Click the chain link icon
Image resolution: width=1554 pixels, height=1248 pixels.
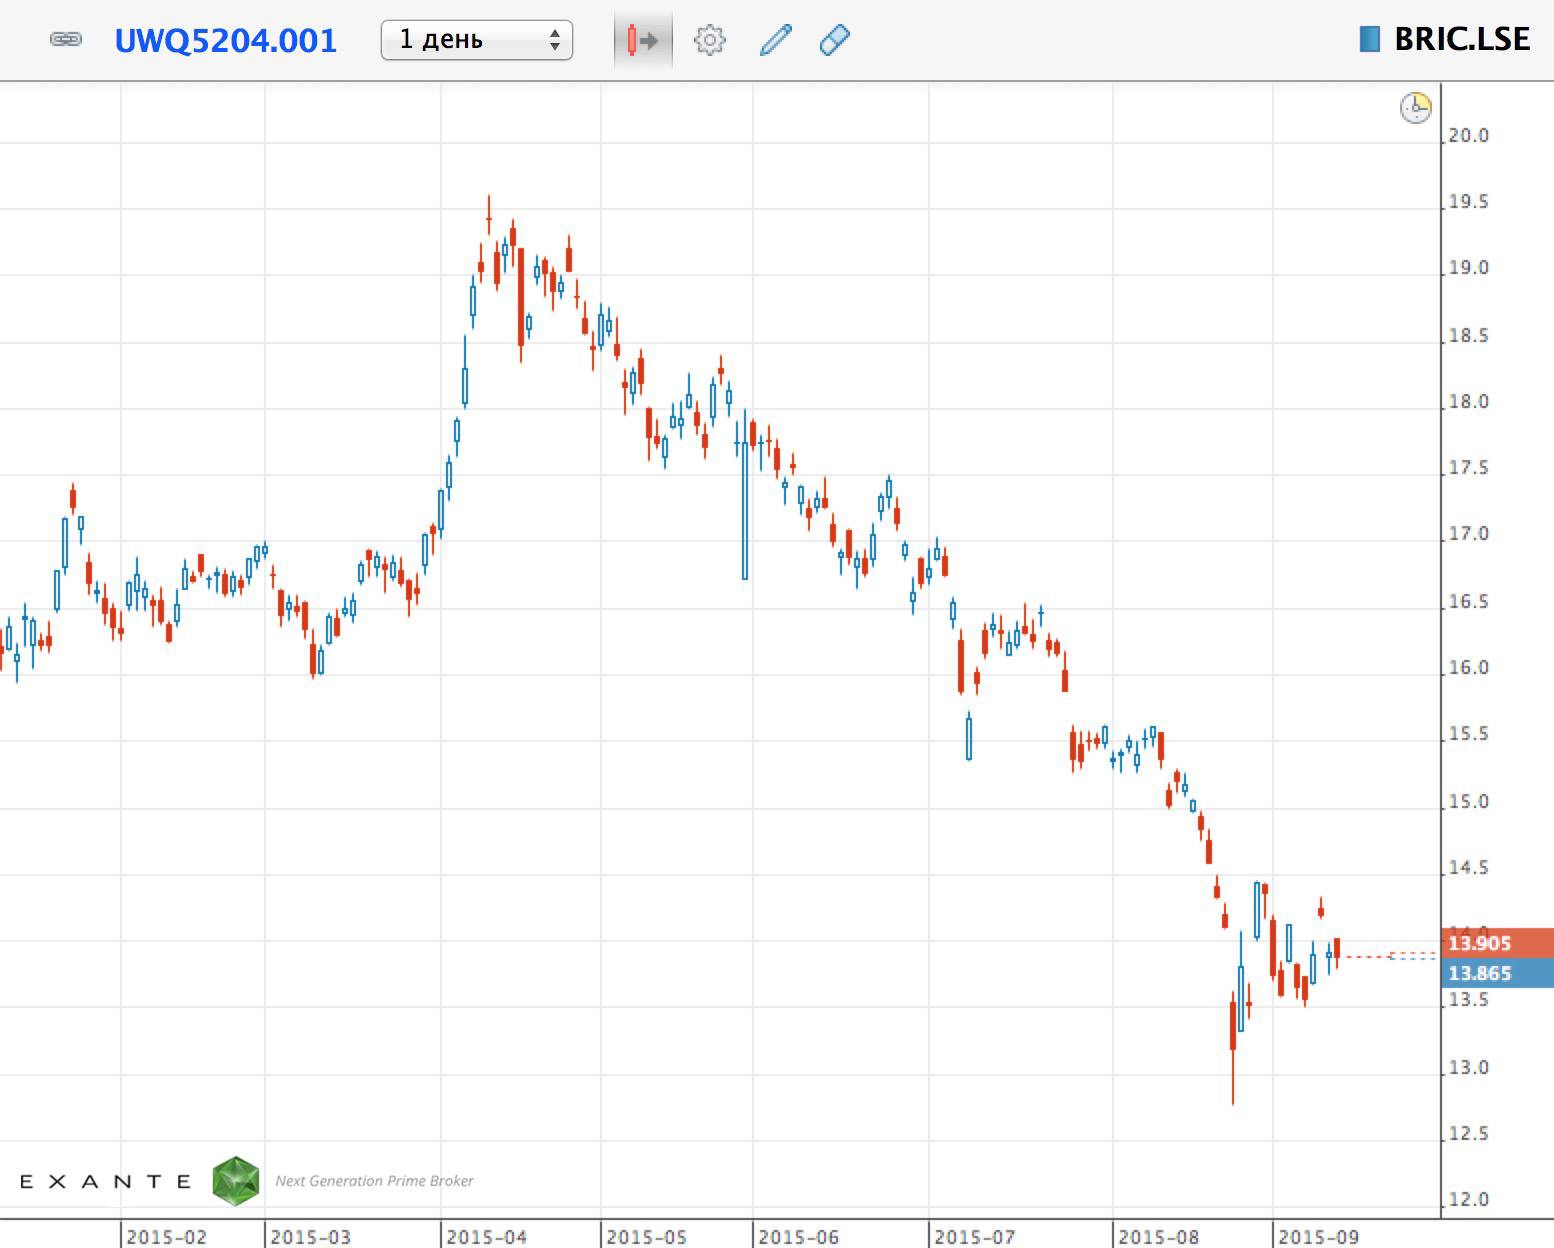[x=66, y=40]
